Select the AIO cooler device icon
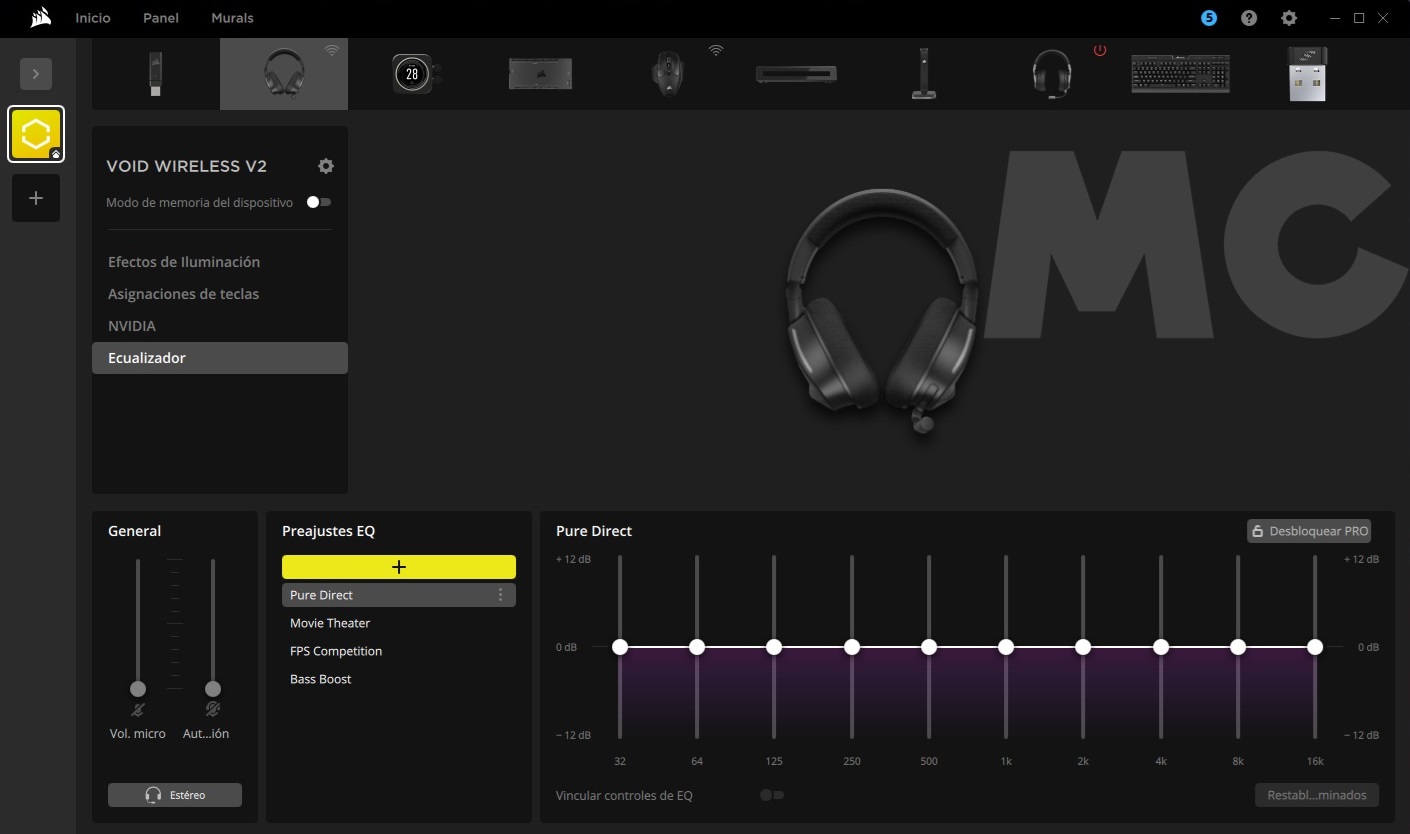 point(414,74)
